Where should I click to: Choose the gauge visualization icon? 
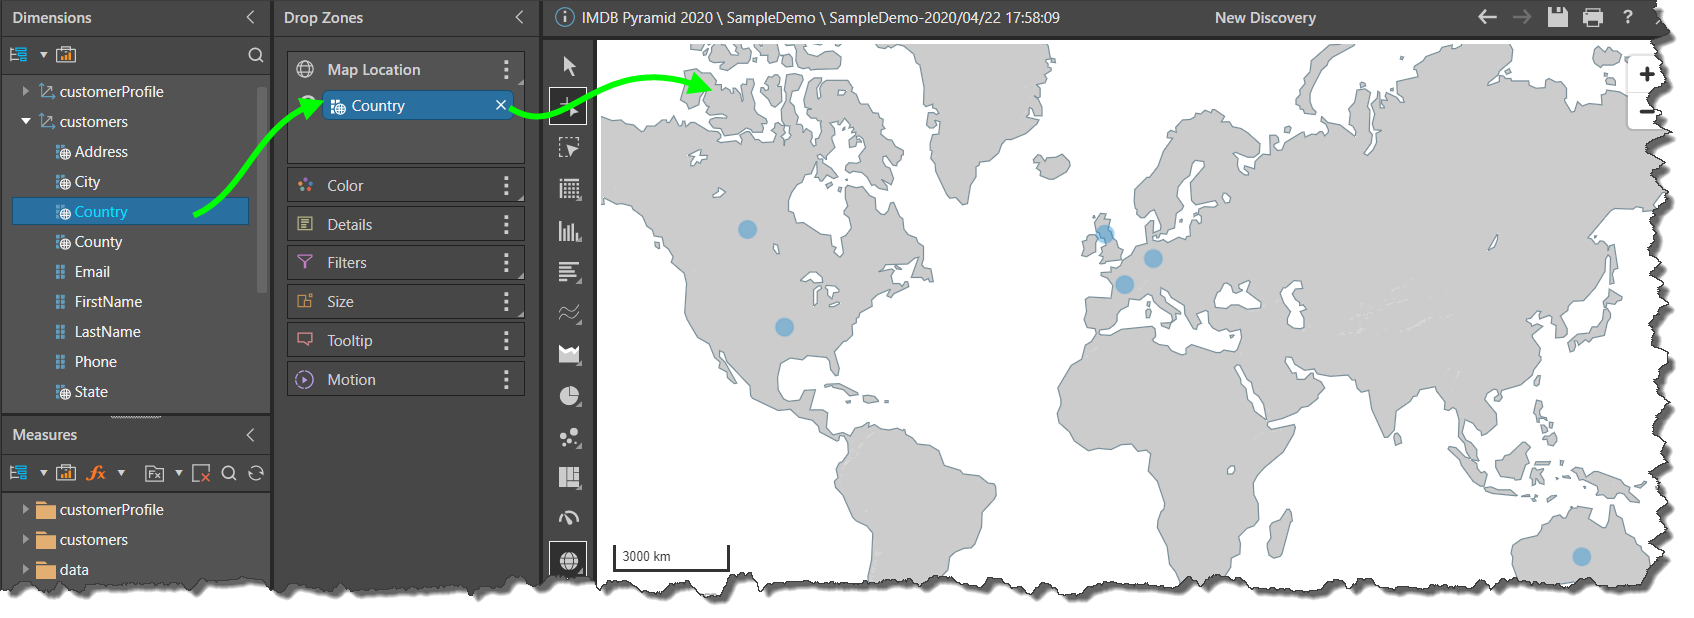(x=569, y=518)
